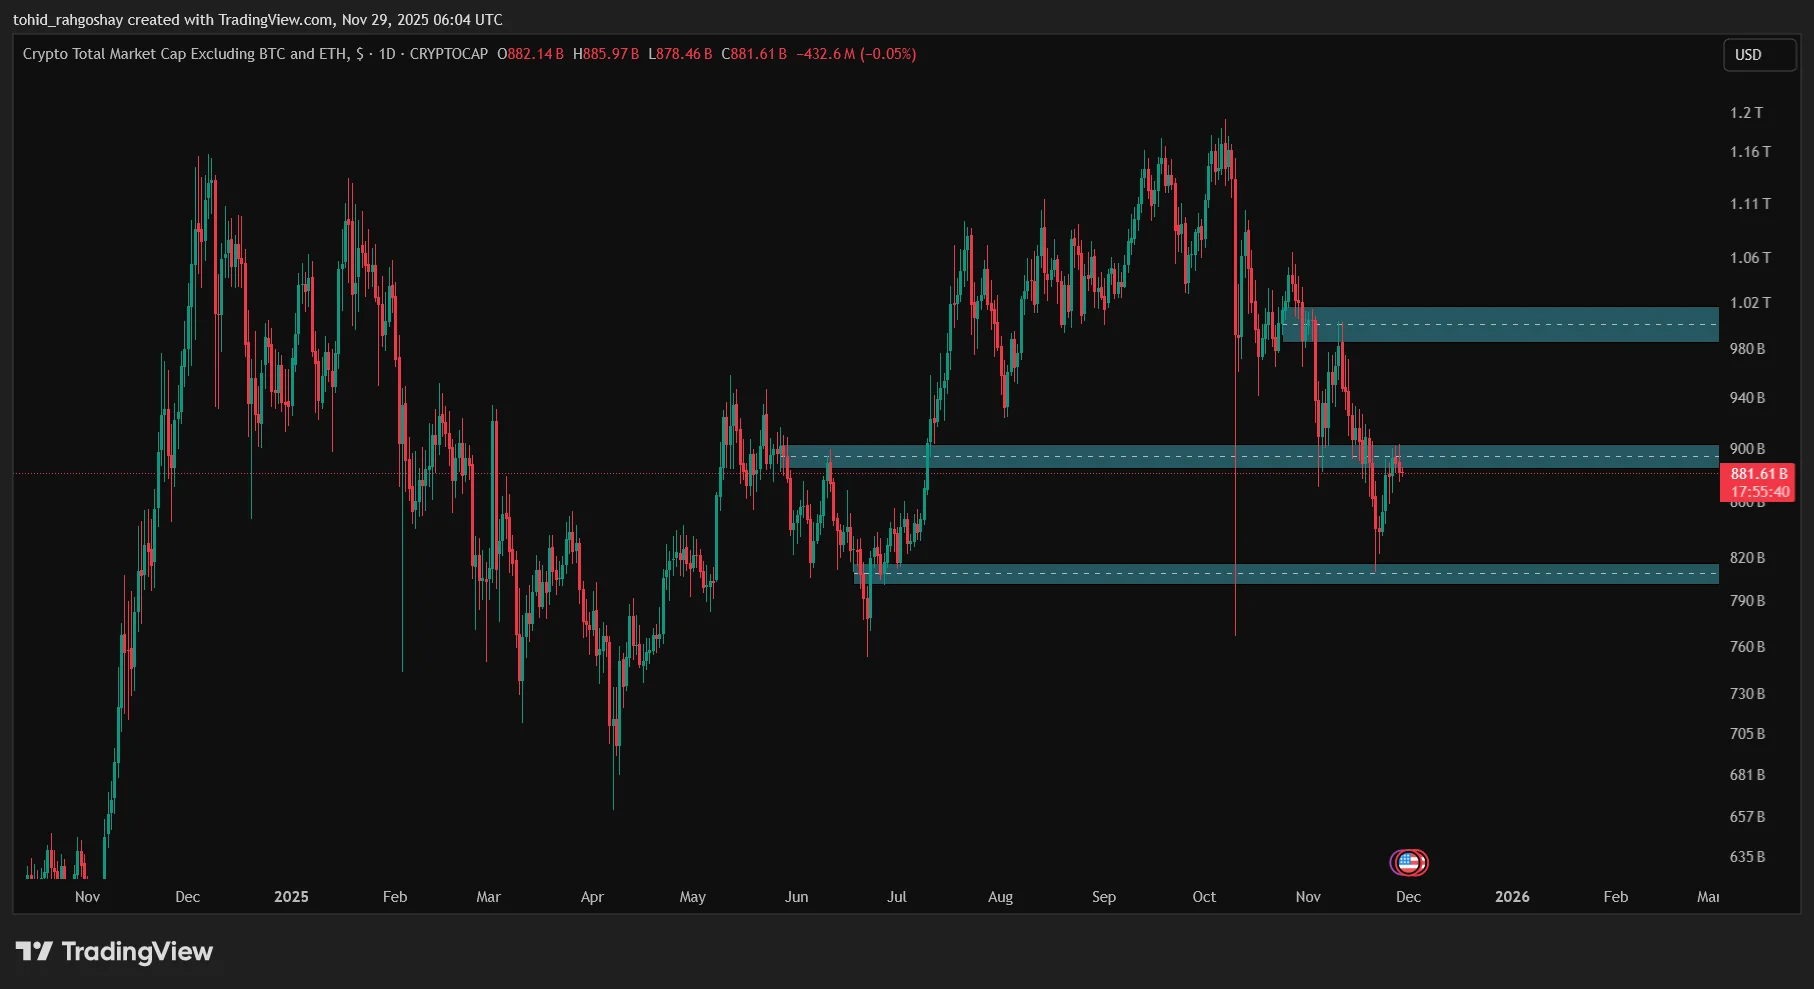Click the US economic event flag icon
This screenshot has width=1814, height=989.
coord(1409,862)
